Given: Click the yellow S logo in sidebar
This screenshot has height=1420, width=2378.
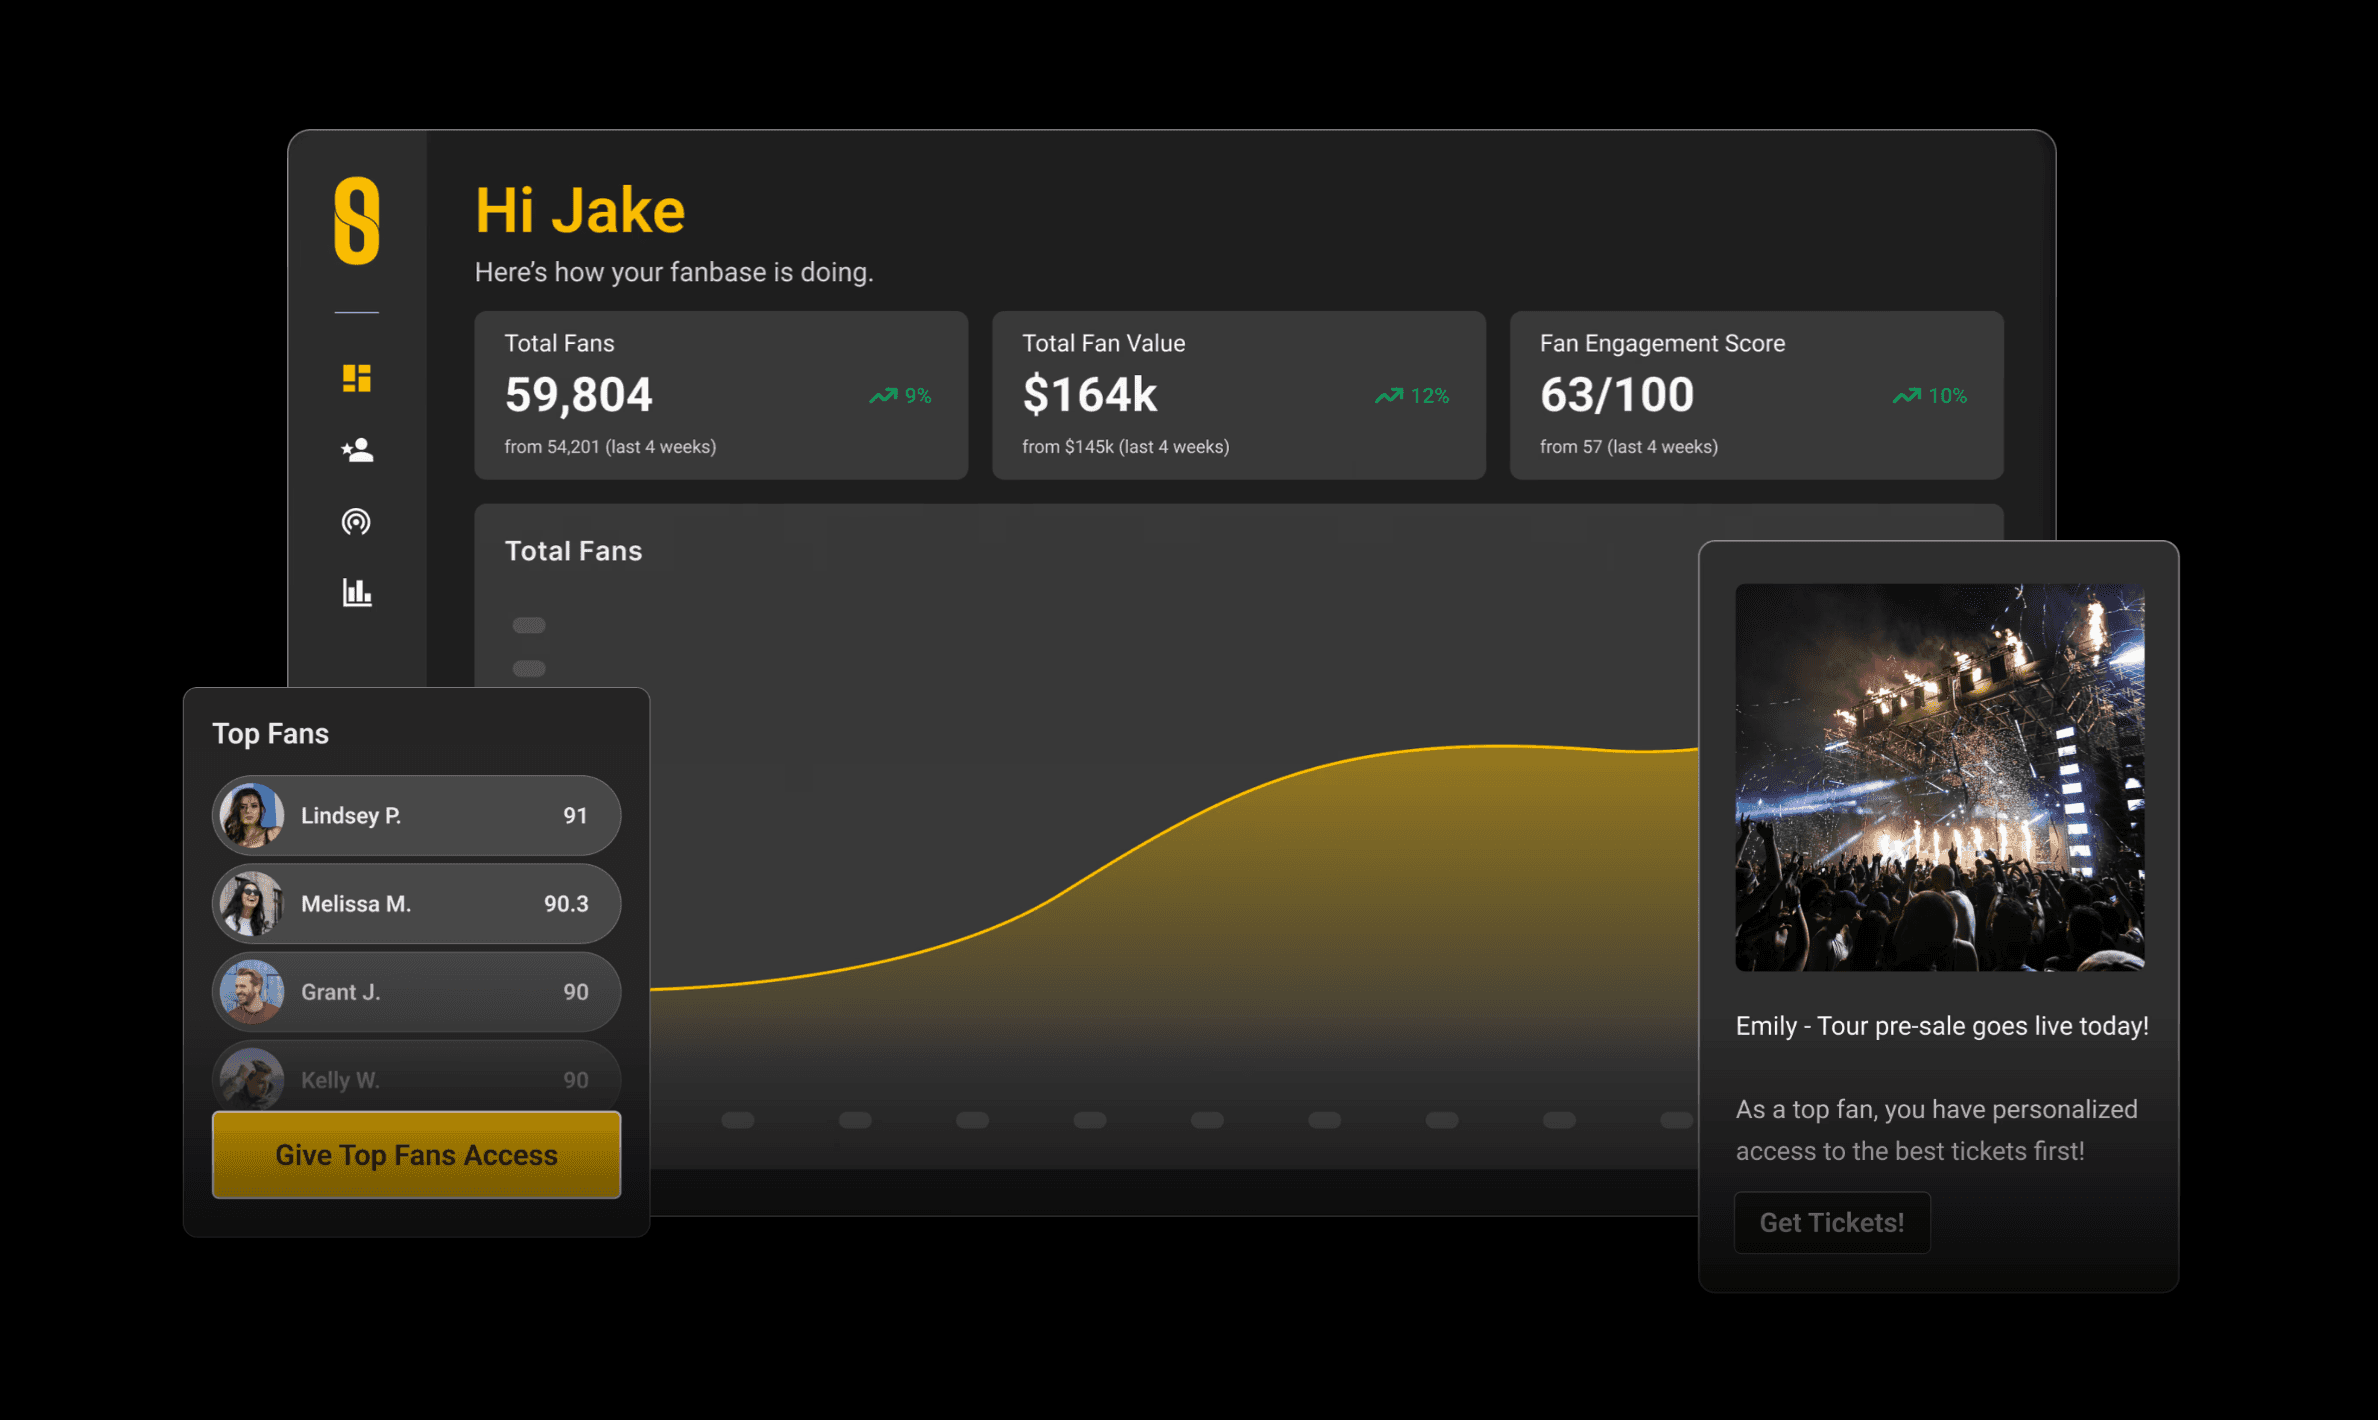Looking at the screenshot, I should pyautogui.click(x=356, y=221).
